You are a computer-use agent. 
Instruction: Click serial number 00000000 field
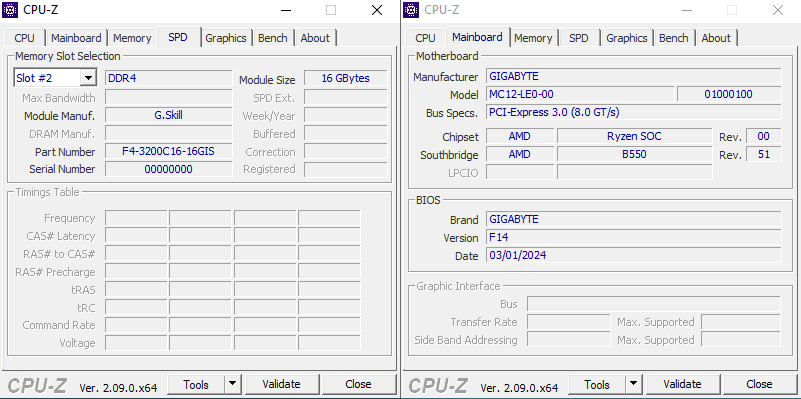169,169
